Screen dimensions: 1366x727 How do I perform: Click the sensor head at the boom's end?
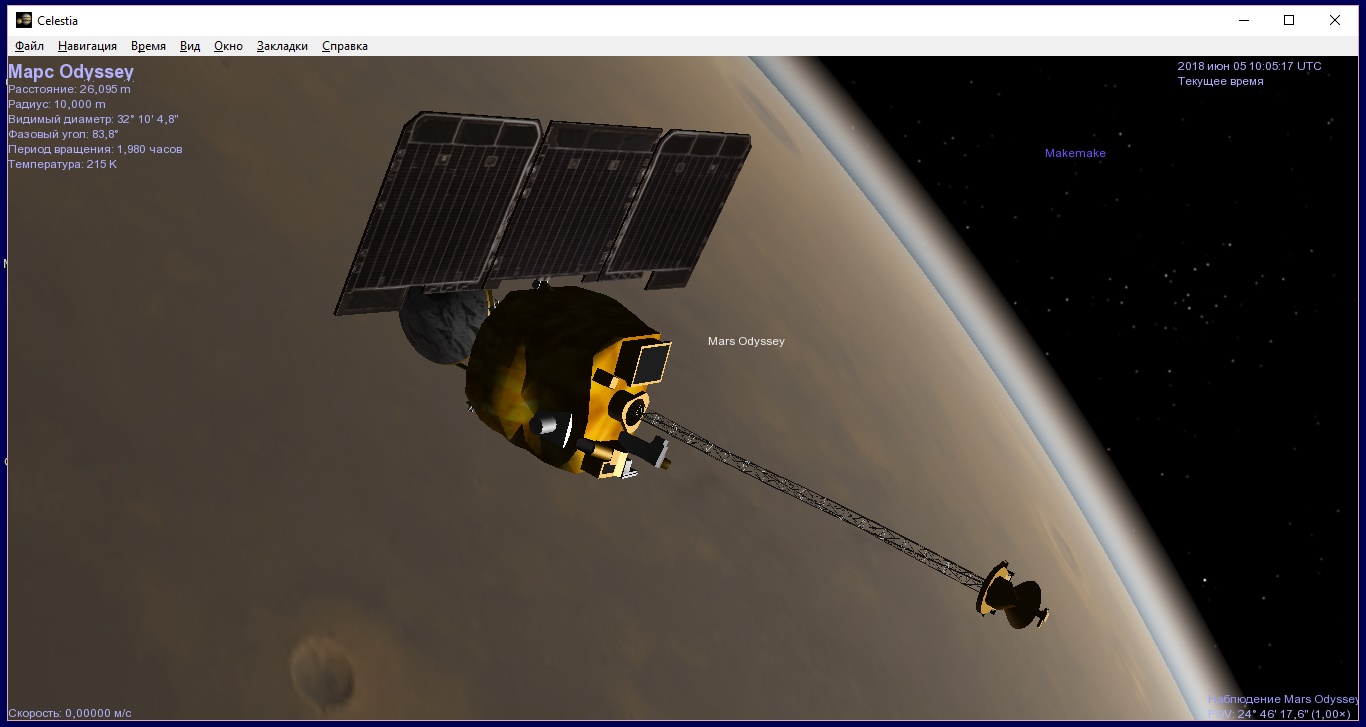1012,595
